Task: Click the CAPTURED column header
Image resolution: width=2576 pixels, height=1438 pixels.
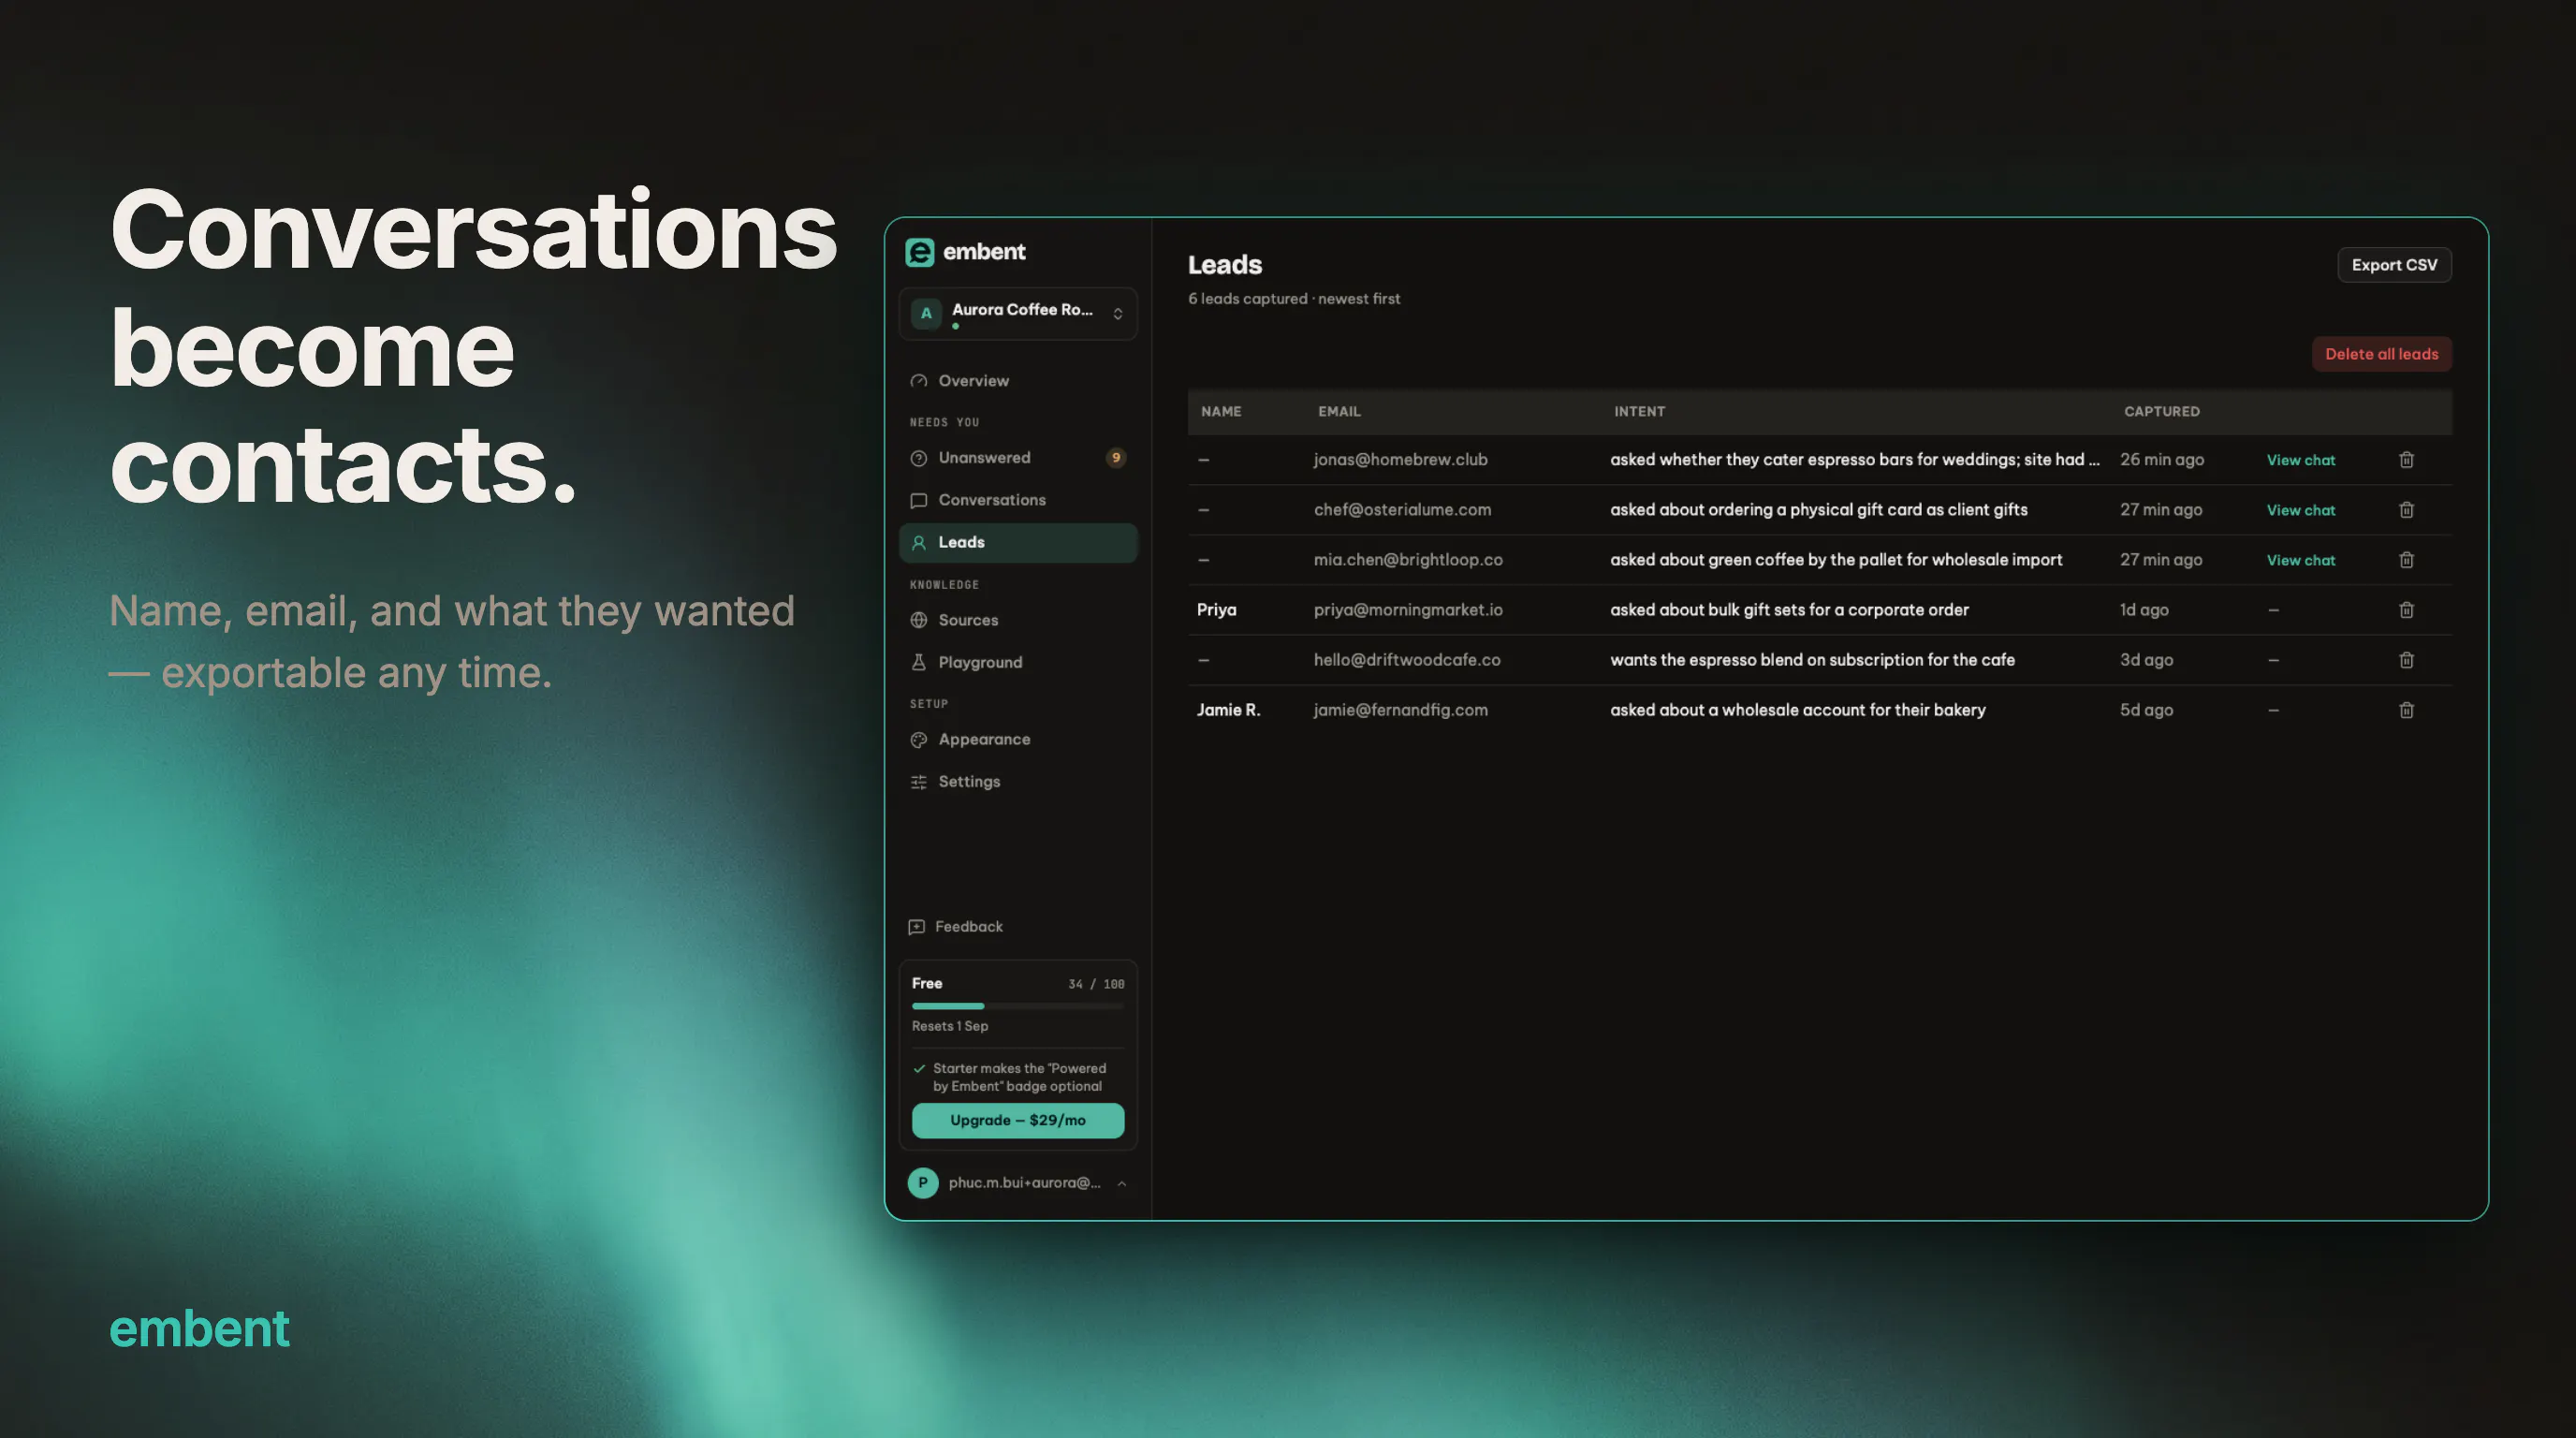Action: (x=2161, y=412)
